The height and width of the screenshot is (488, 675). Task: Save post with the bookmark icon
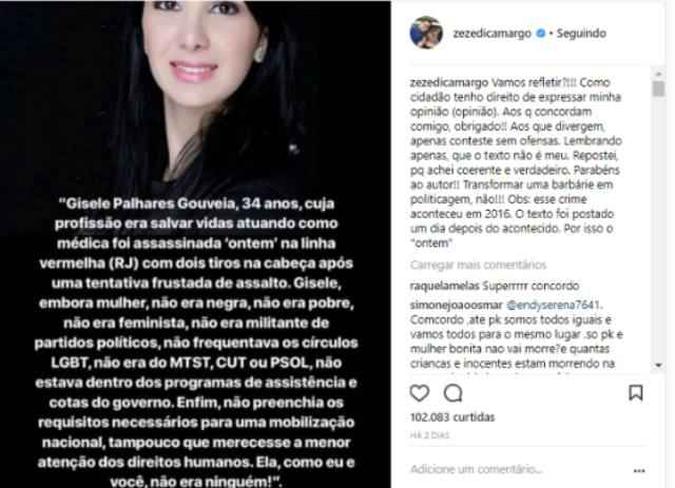pyautogui.click(x=636, y=392)
